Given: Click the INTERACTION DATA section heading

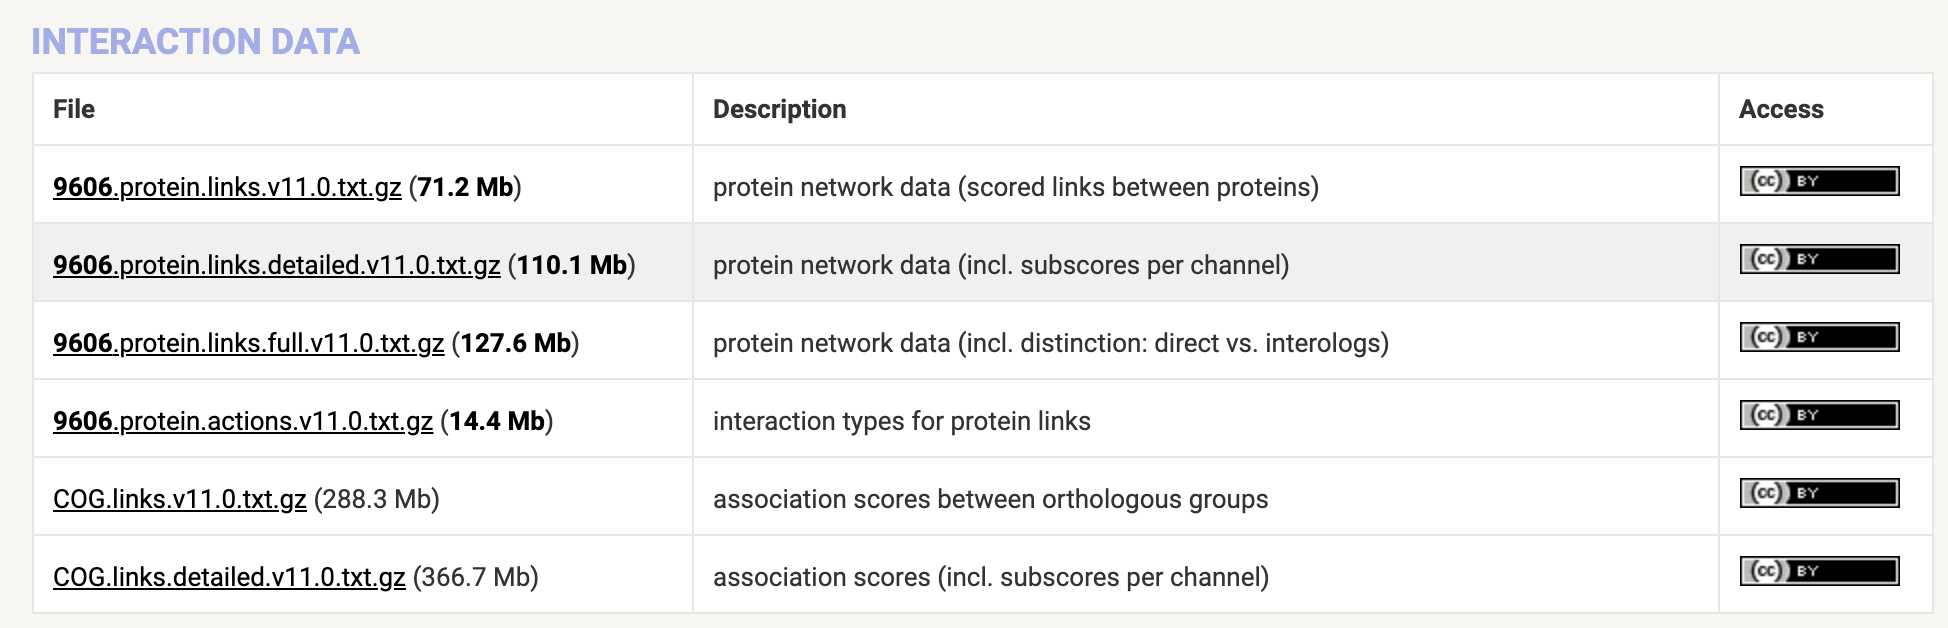Looking at the screenshot, I should coord(196,41).
